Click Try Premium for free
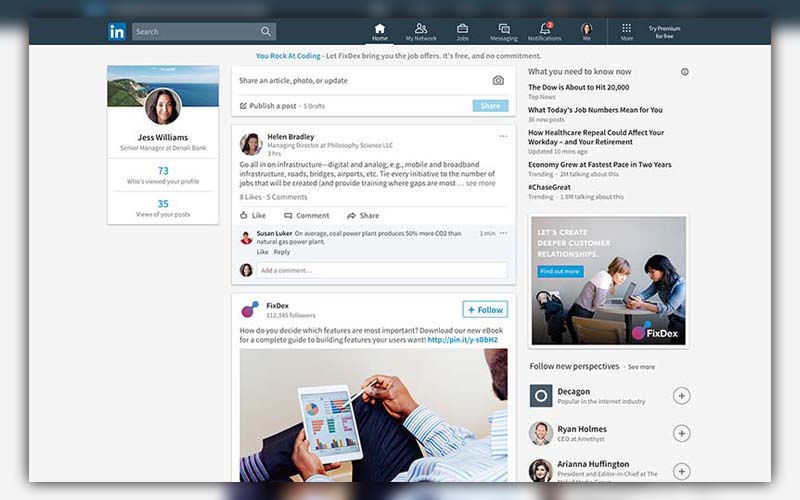Viewport: 800px width, 500px height. (664, 32)
